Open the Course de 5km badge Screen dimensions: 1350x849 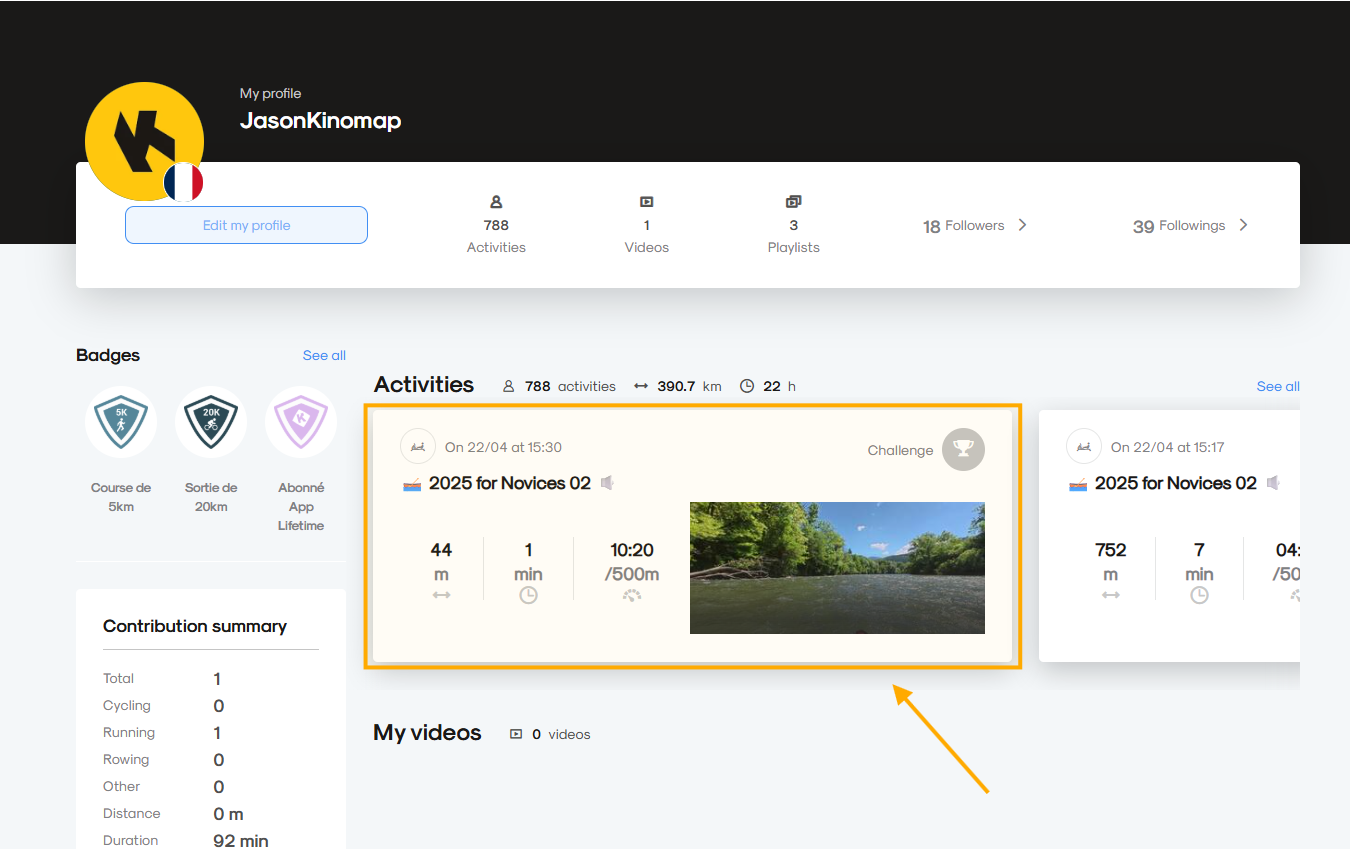click(x=121, y=422)
